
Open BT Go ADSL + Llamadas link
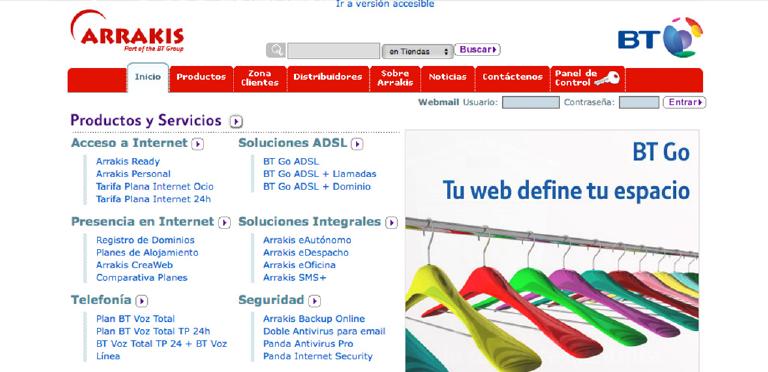320,174
